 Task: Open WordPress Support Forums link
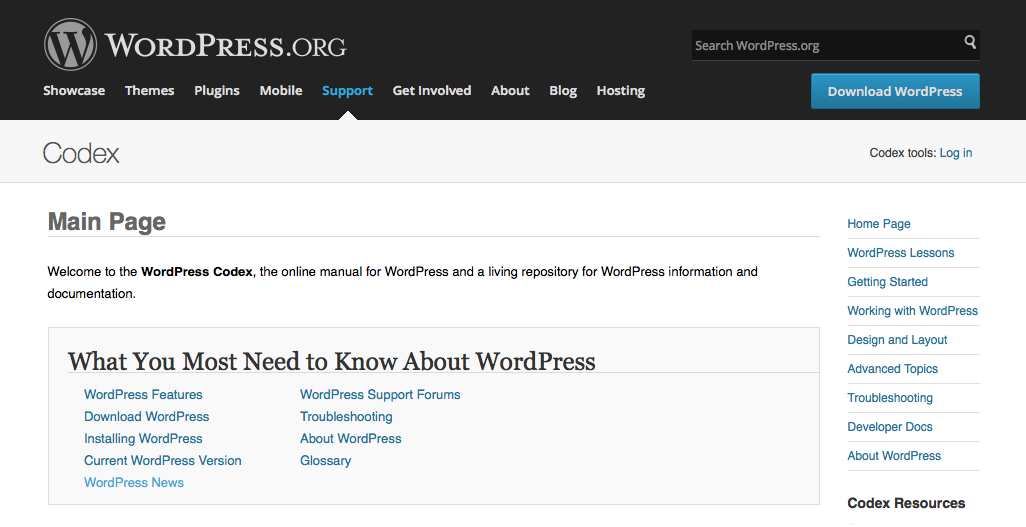[380, 395]
